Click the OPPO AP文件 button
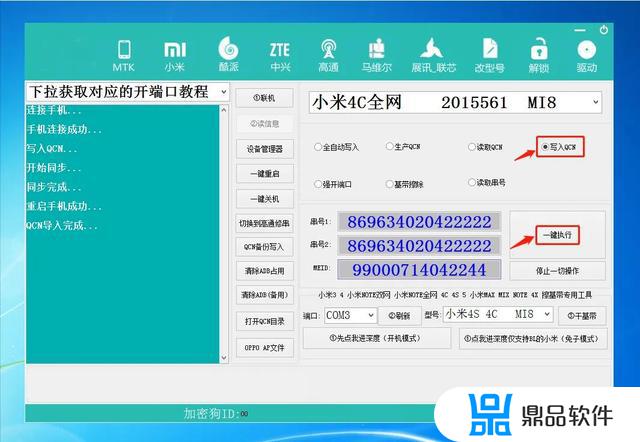The image size is (640, 442). click(264, 348)
